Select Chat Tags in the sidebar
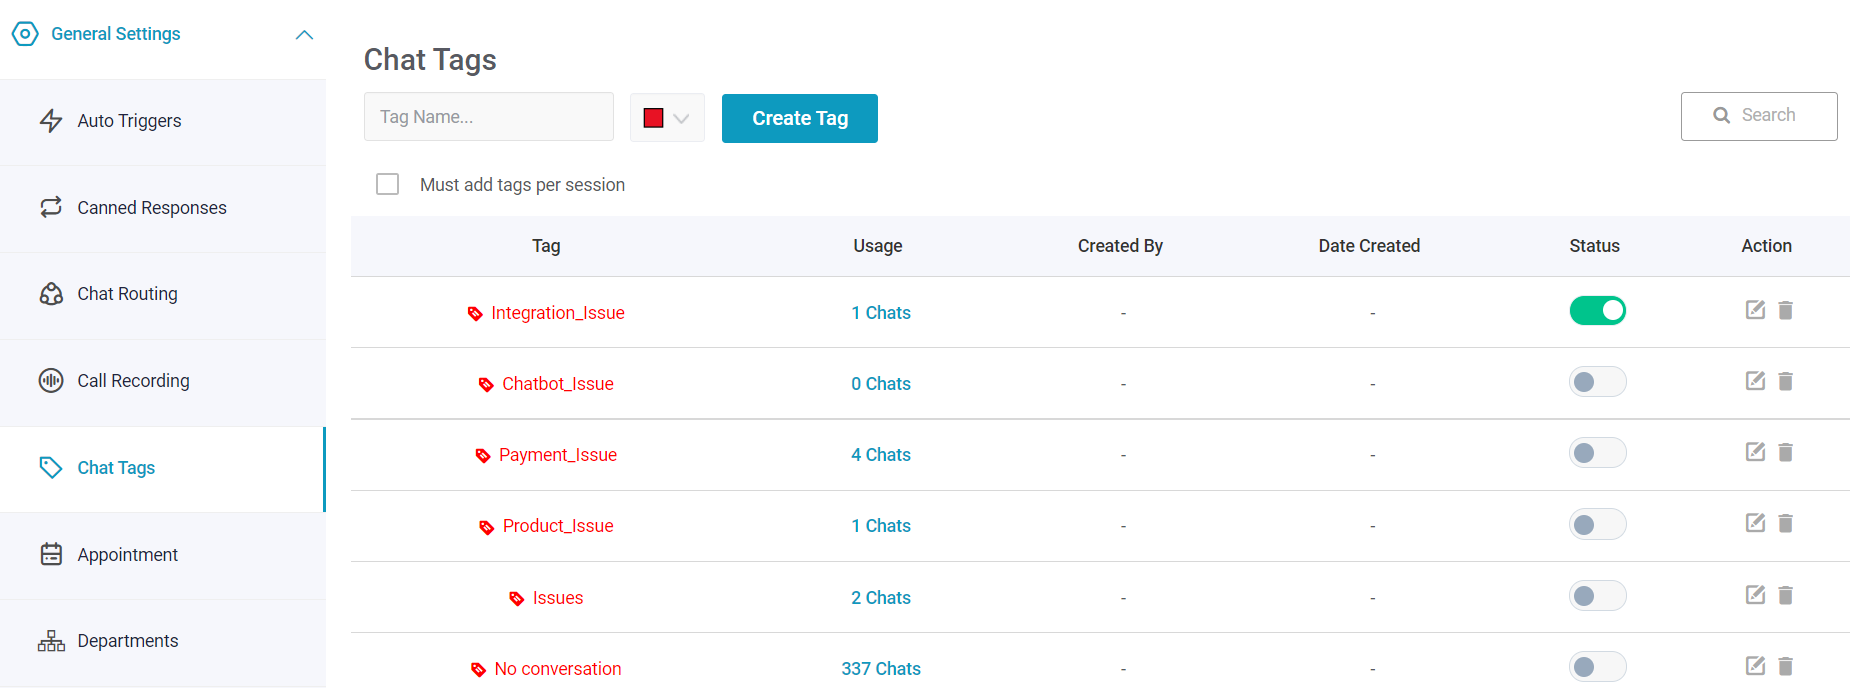This screenshot has width=1855, height=688. click(x=163, y=469)
